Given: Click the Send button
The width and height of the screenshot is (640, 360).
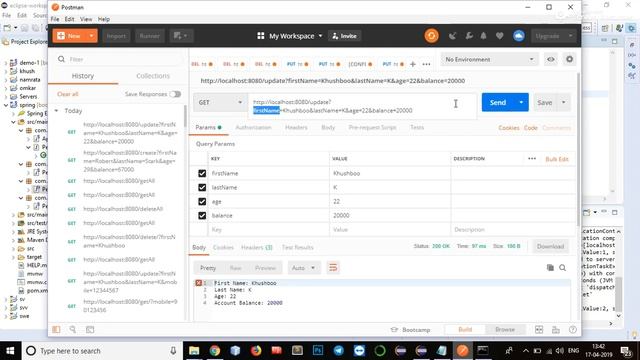Looking at the screenshot, I should (x=498, y=102).
